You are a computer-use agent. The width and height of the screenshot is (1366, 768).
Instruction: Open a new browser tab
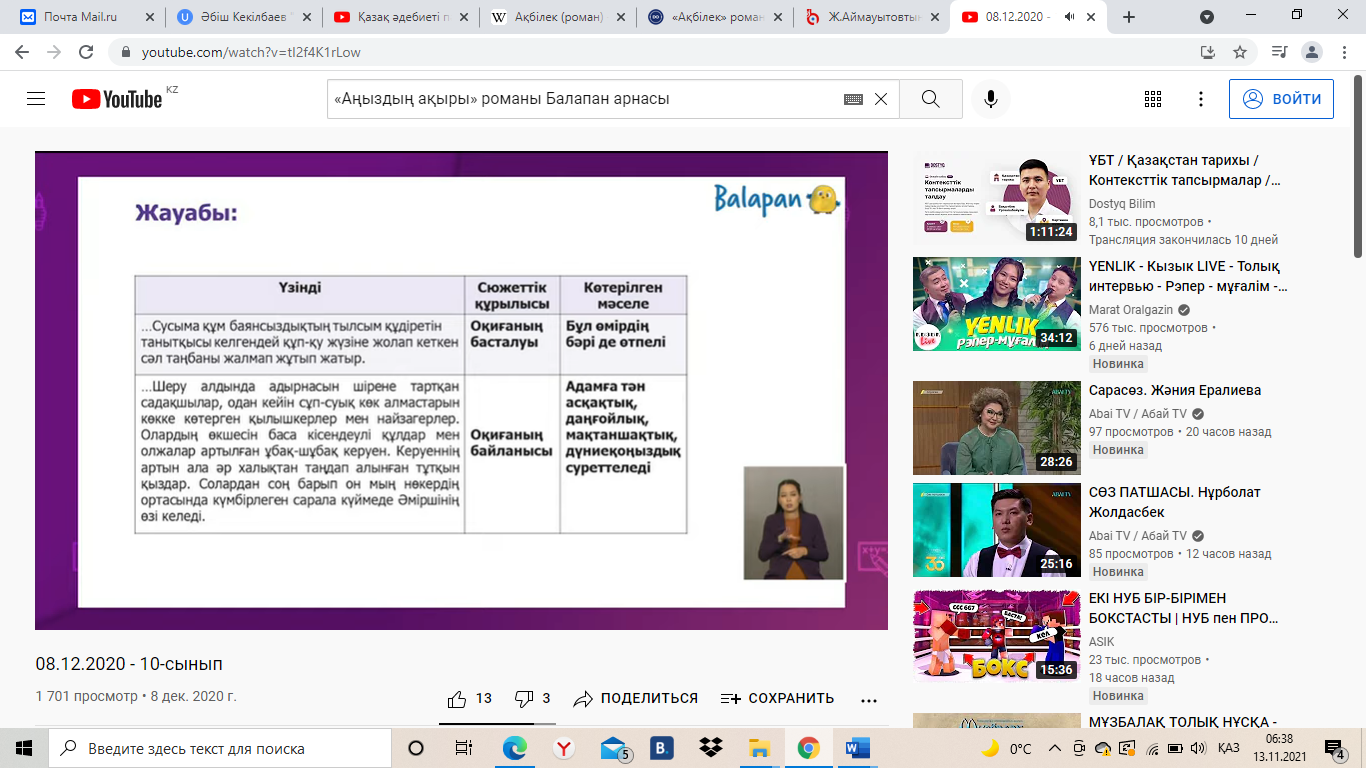pyautogui.click(x=1129, y=17)
